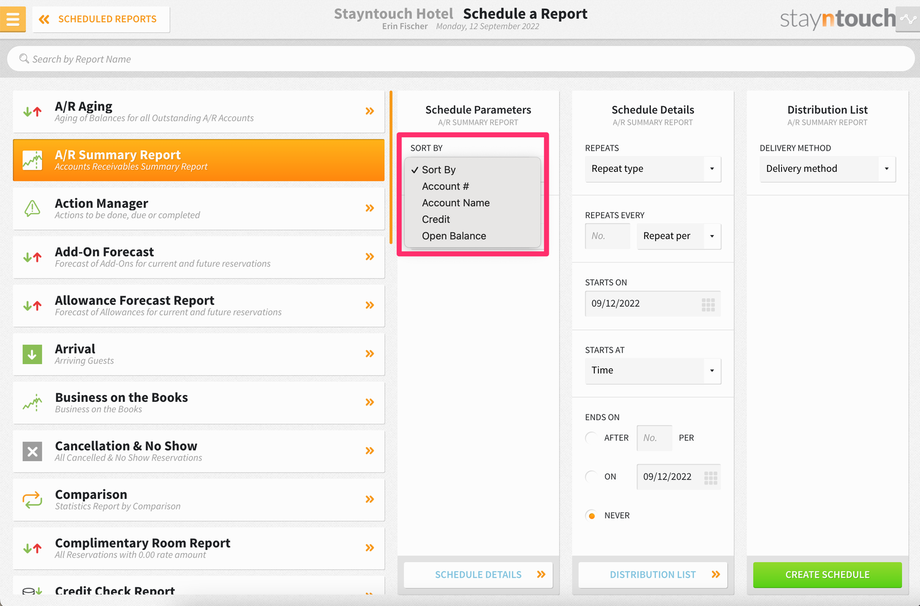Click the Allowance Forecast Report arrows icon
This screenshot has width=920, height=606.
pyautogui.click(x=32, y=306)
